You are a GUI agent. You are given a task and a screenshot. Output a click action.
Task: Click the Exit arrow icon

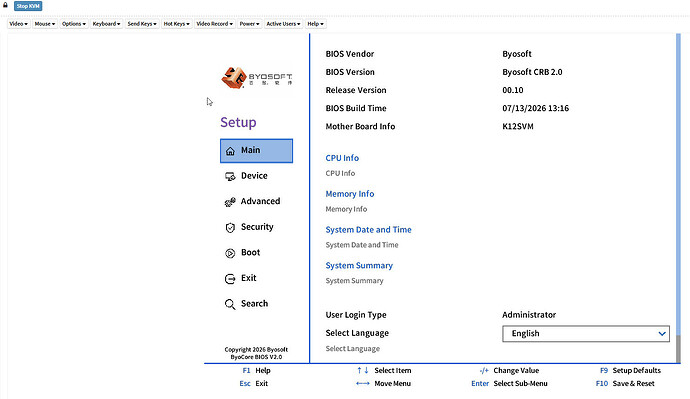[x=230, y=278]
